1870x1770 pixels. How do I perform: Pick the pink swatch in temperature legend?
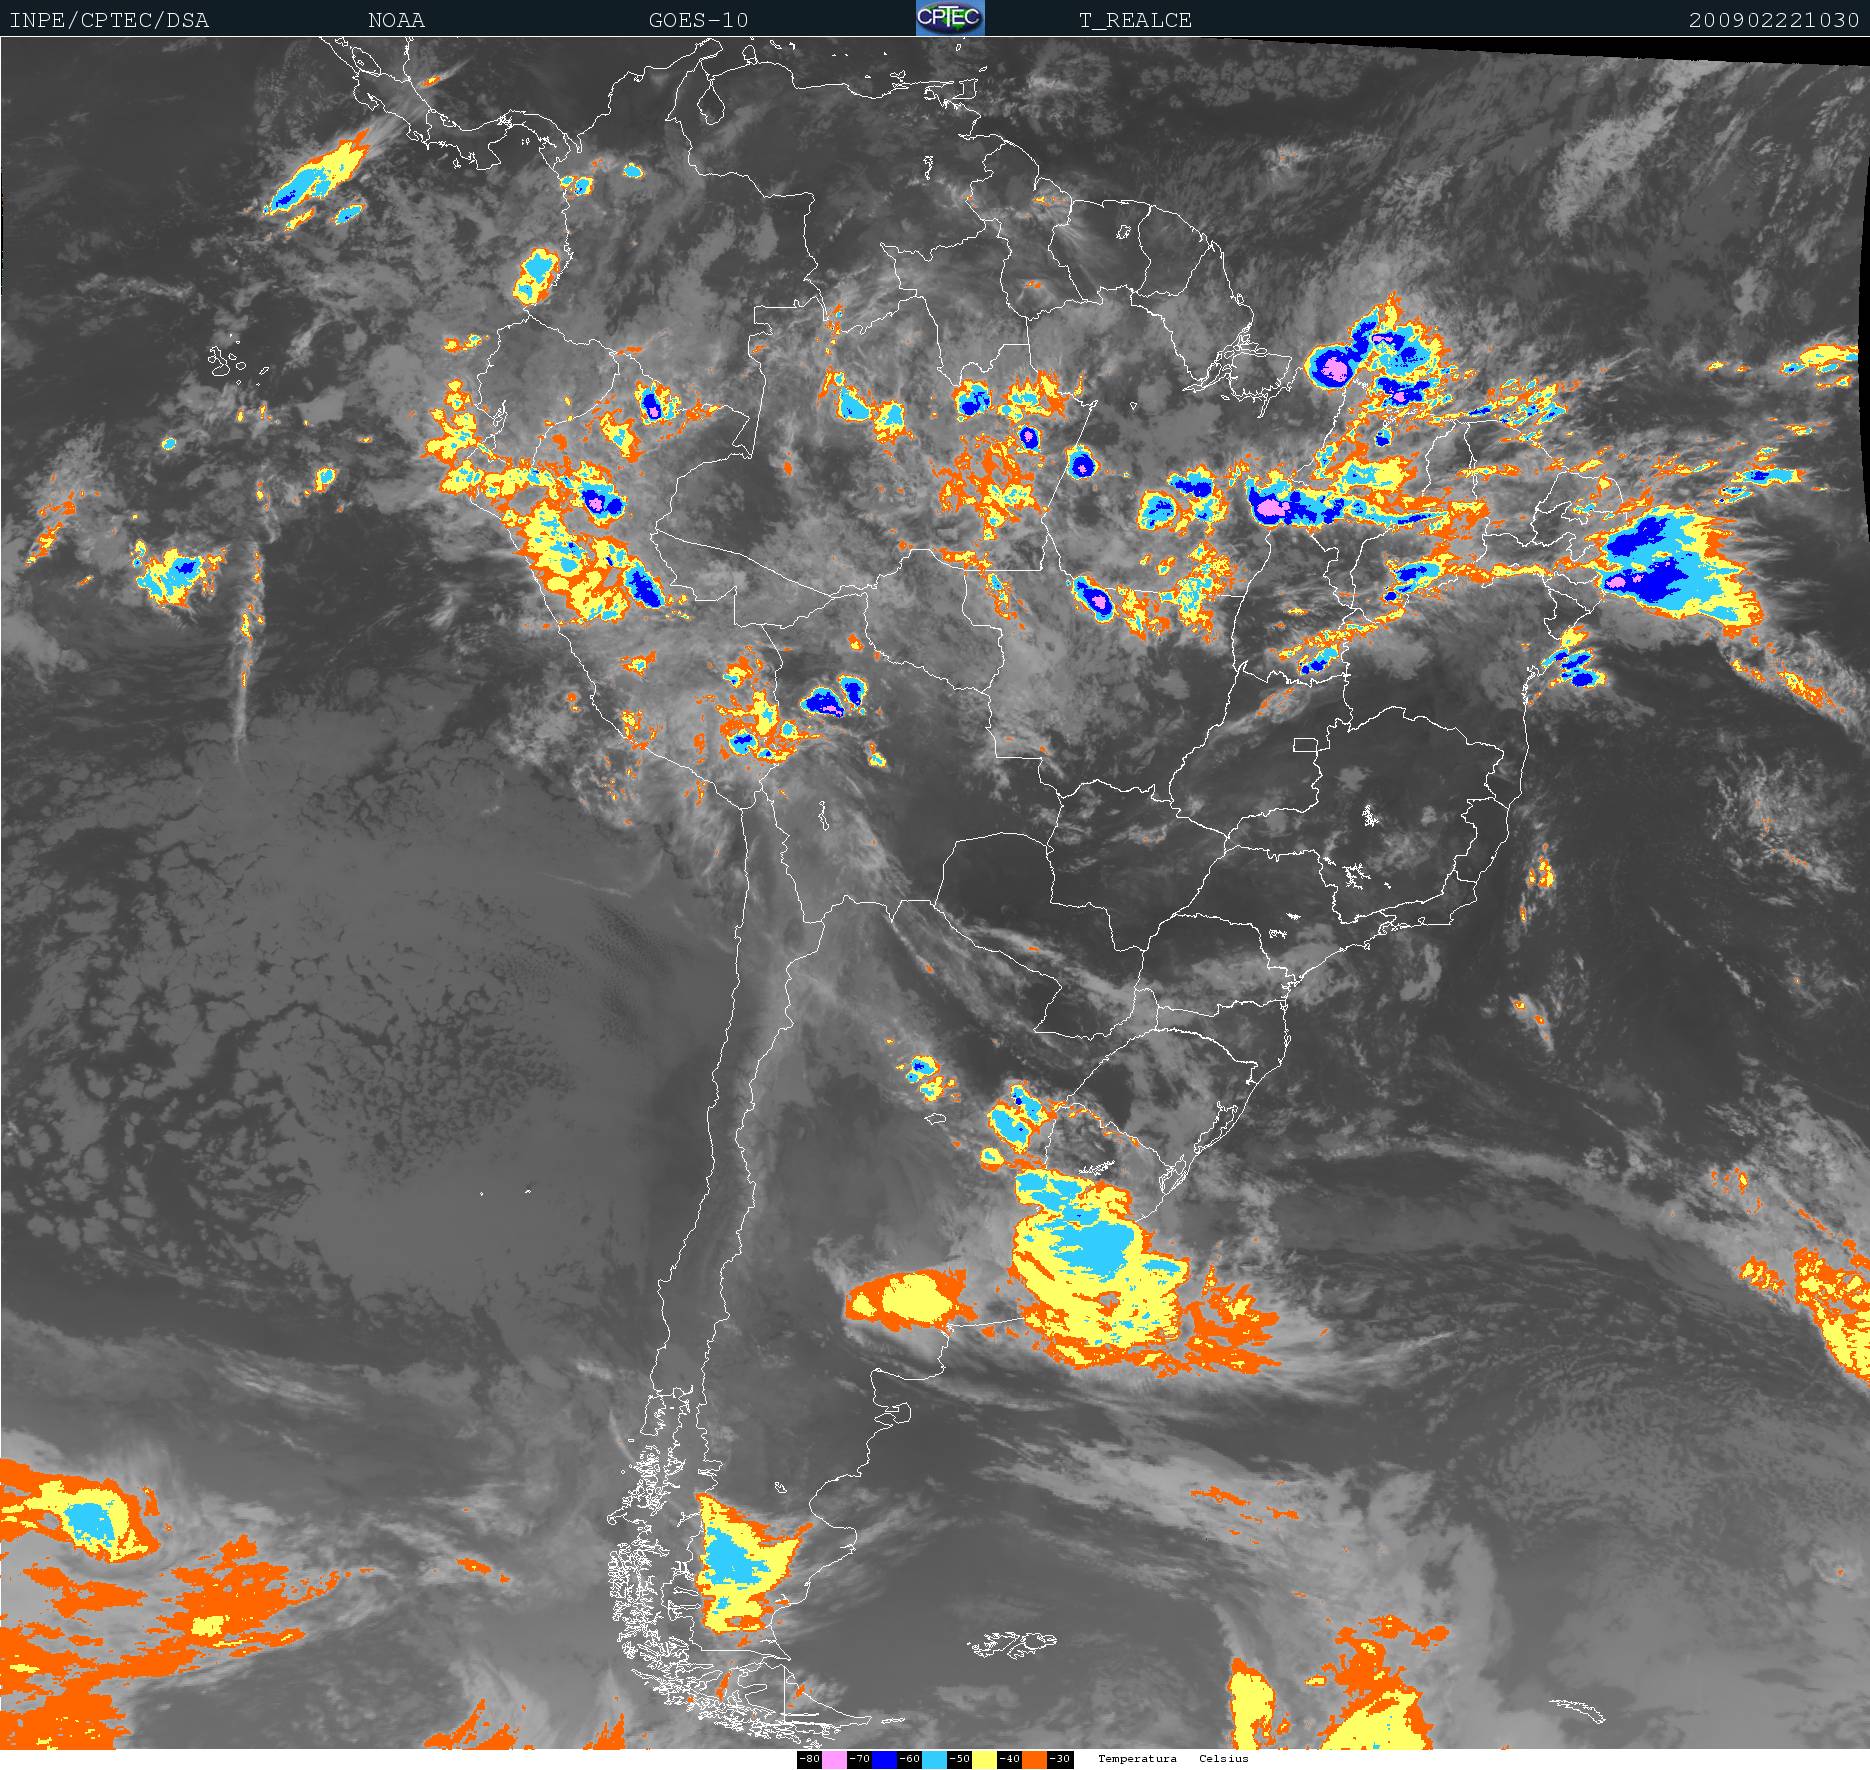click(x=834, y=1759)
